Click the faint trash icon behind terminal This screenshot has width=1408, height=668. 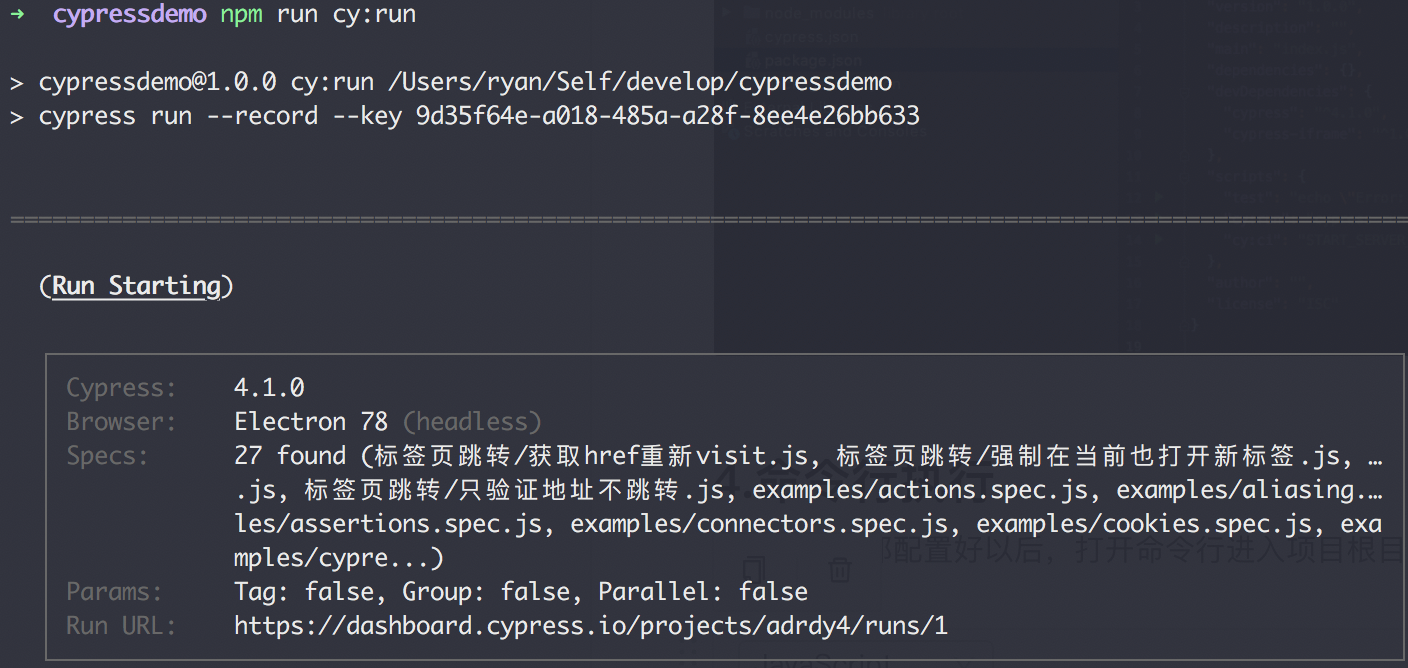(x=839, y=570)
